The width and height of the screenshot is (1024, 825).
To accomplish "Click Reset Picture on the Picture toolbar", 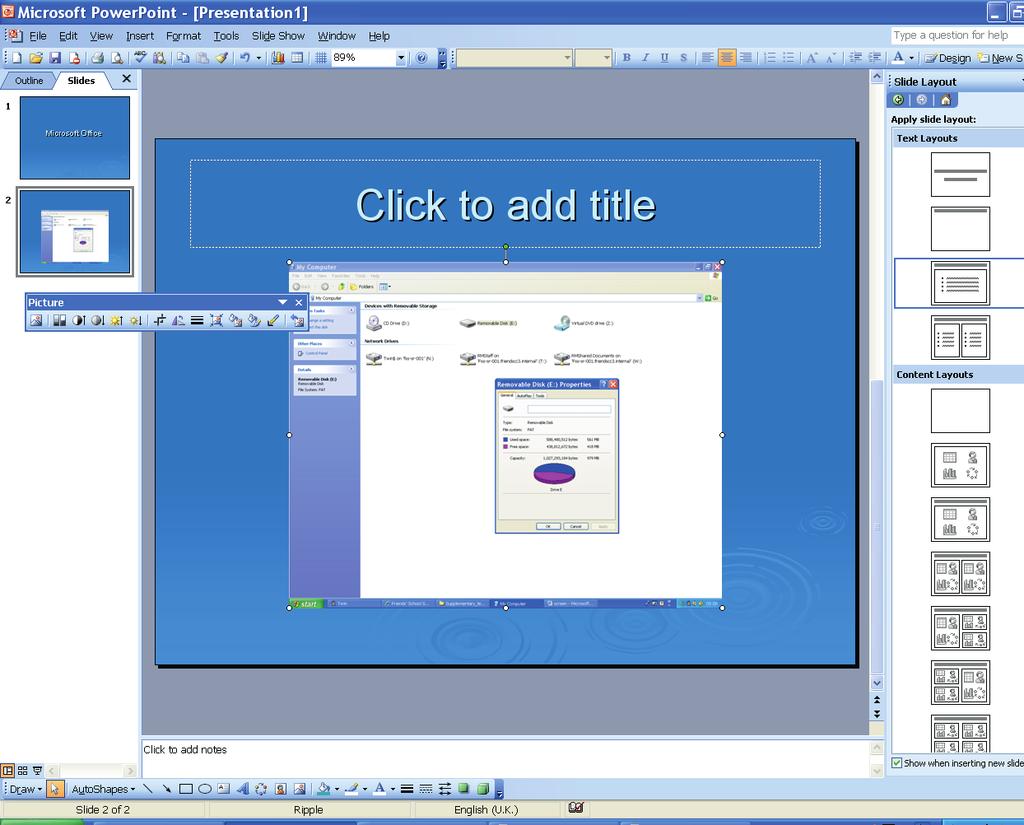I will pyautogui.click(x=297, y=320).
